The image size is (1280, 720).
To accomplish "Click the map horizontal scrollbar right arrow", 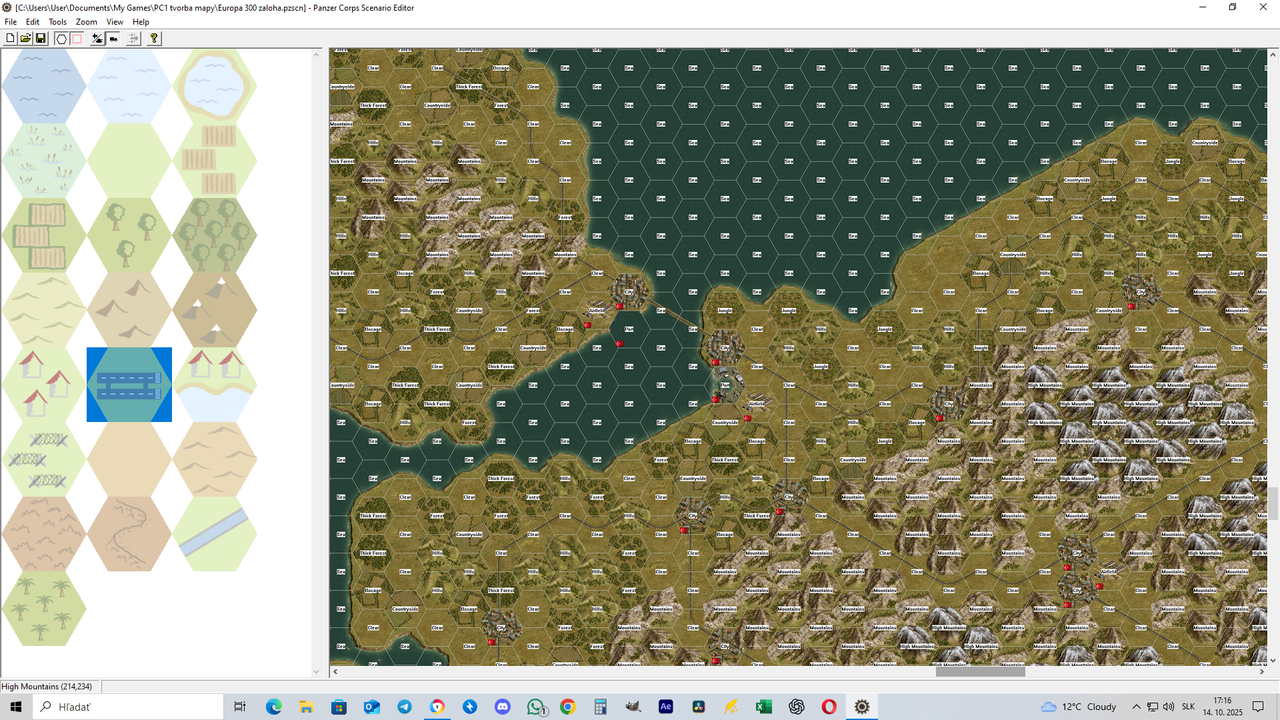I will point(1262,671).
